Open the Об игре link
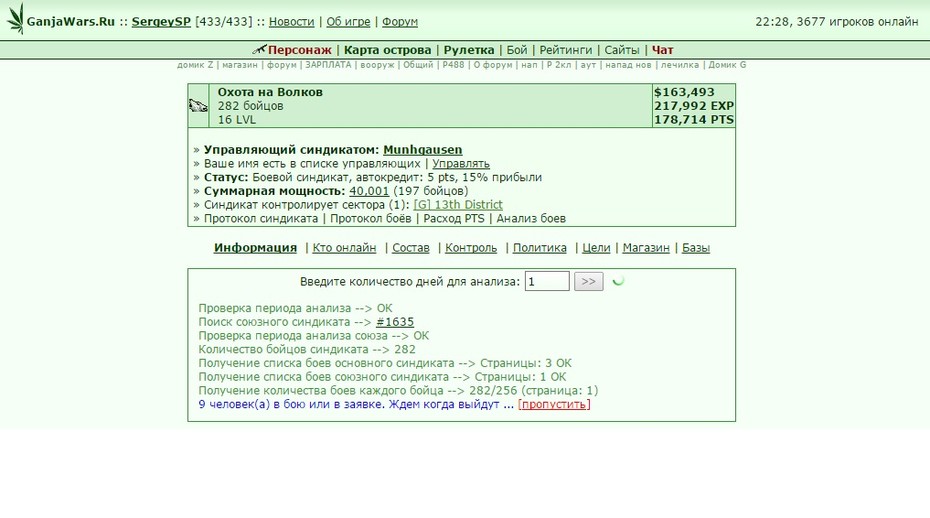Screen dimensions: 930x518 point(348,21)
